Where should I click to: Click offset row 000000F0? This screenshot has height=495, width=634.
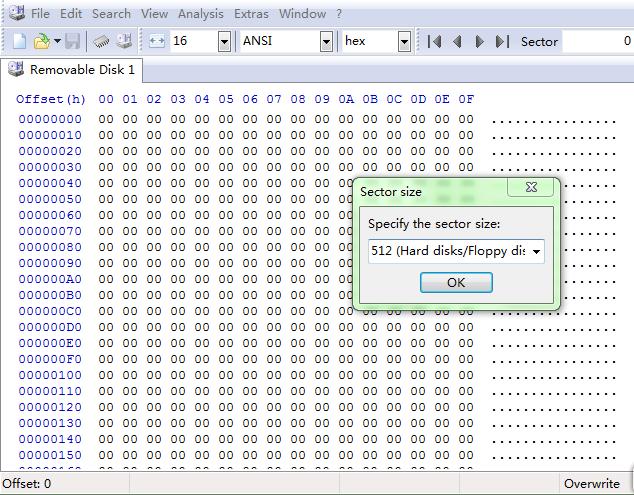click(50, 359)
